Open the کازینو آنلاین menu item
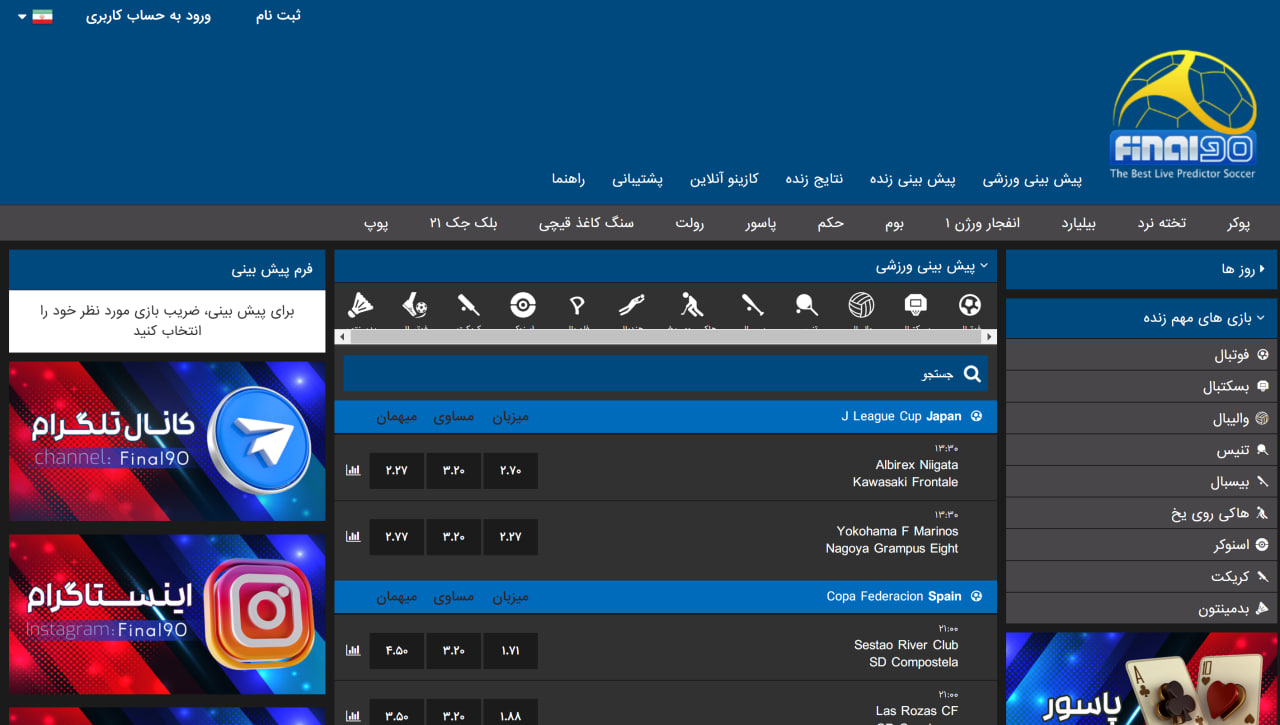 coord(724,179)
